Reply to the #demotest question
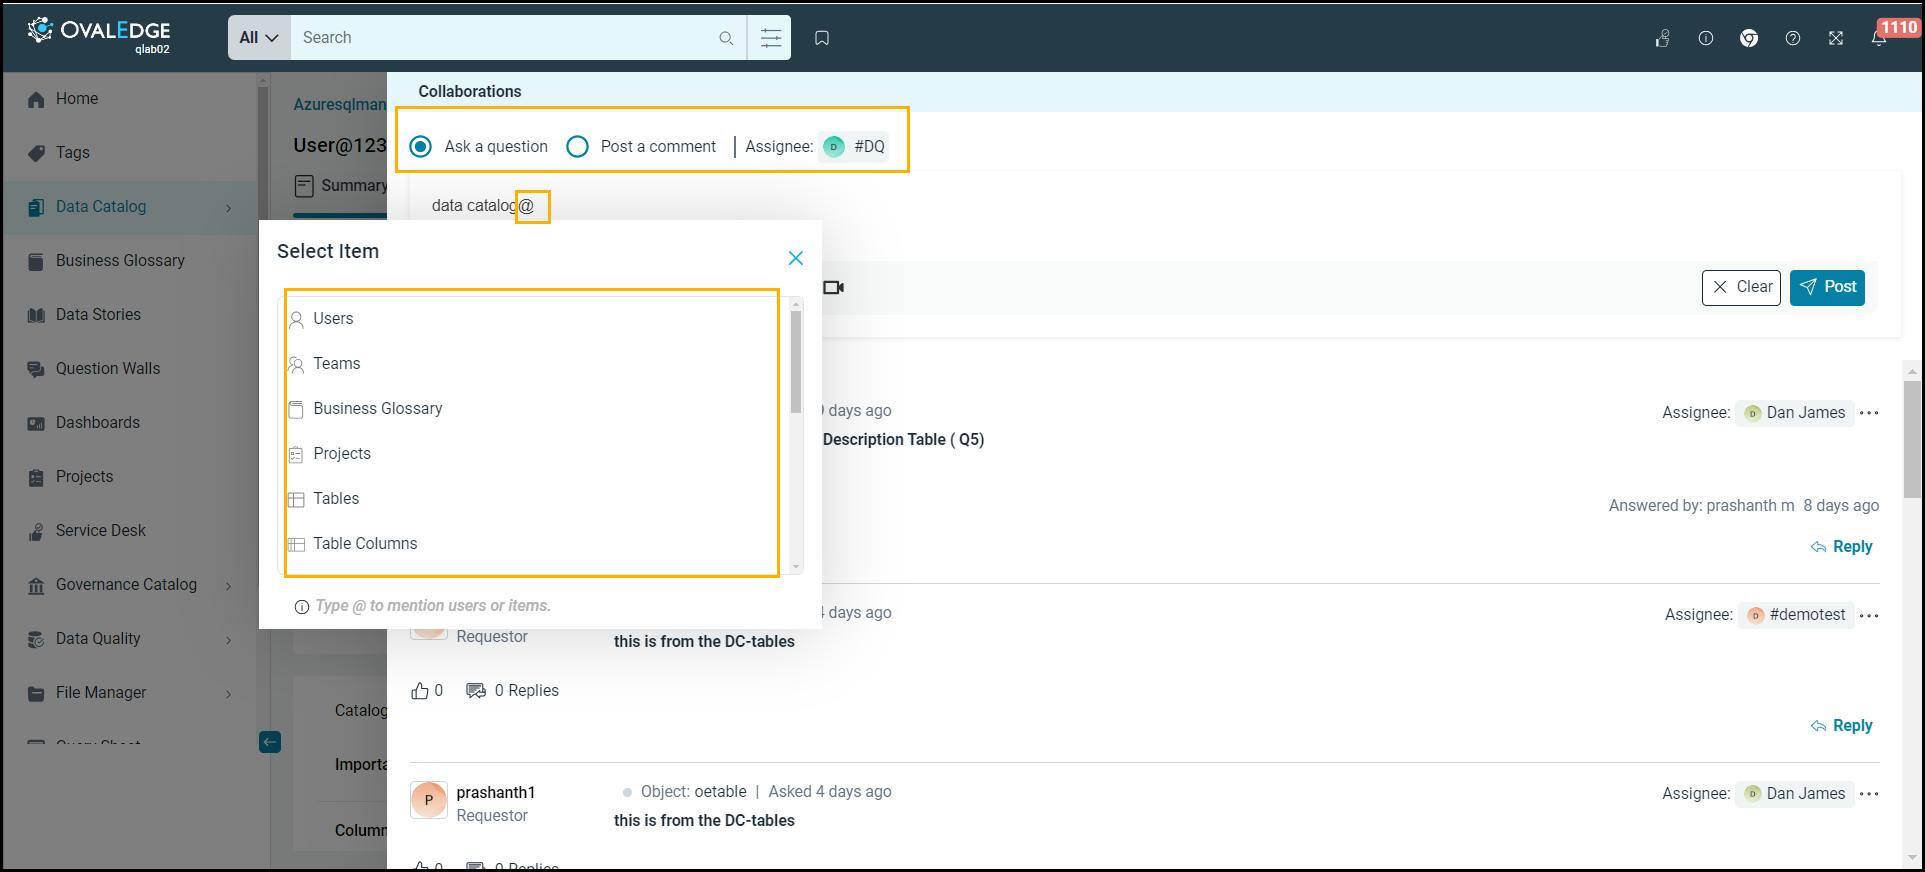The image size is (1925, 872). coord(1841,726)
